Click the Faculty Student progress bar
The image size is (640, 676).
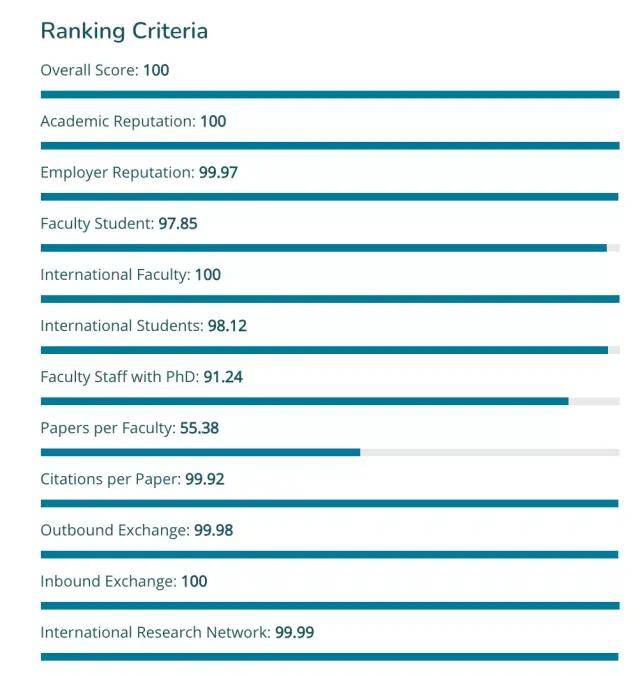330,248
